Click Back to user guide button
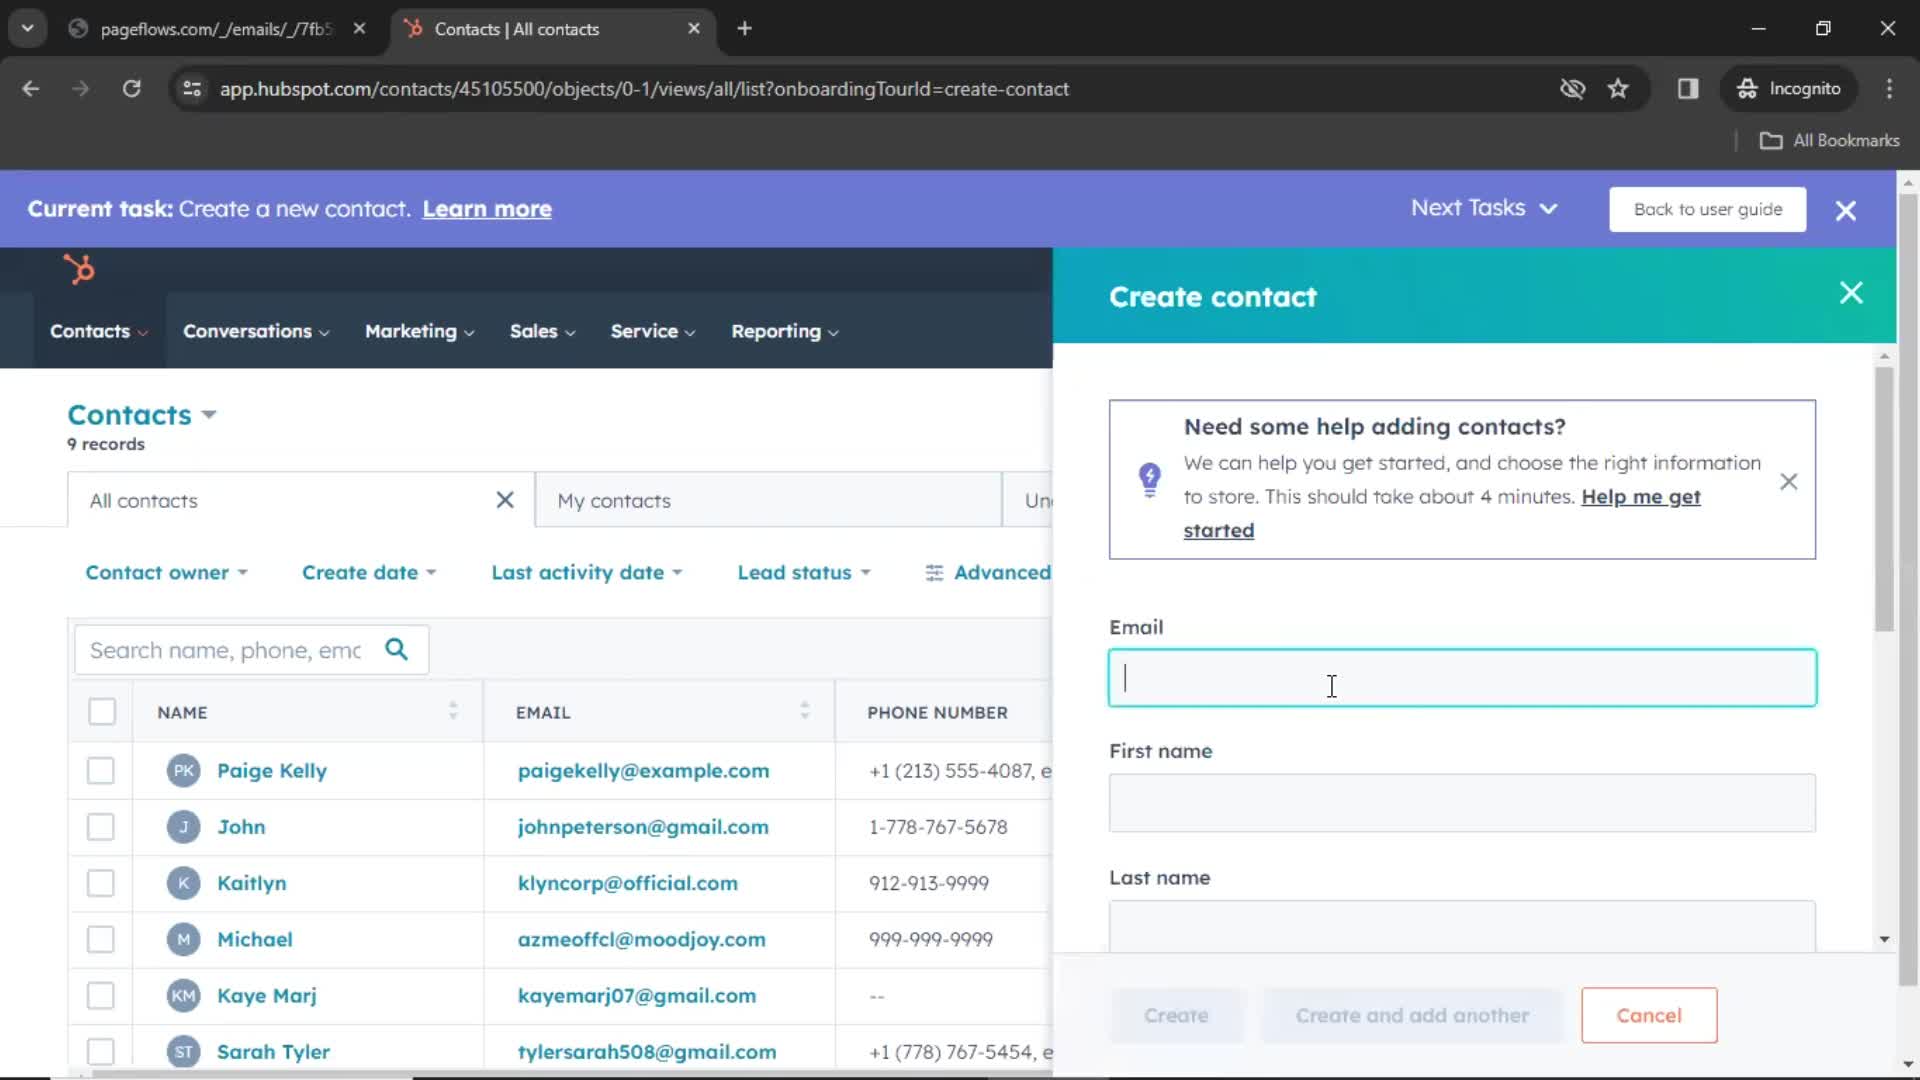1920x1080 pixels. coord(1708,209)
